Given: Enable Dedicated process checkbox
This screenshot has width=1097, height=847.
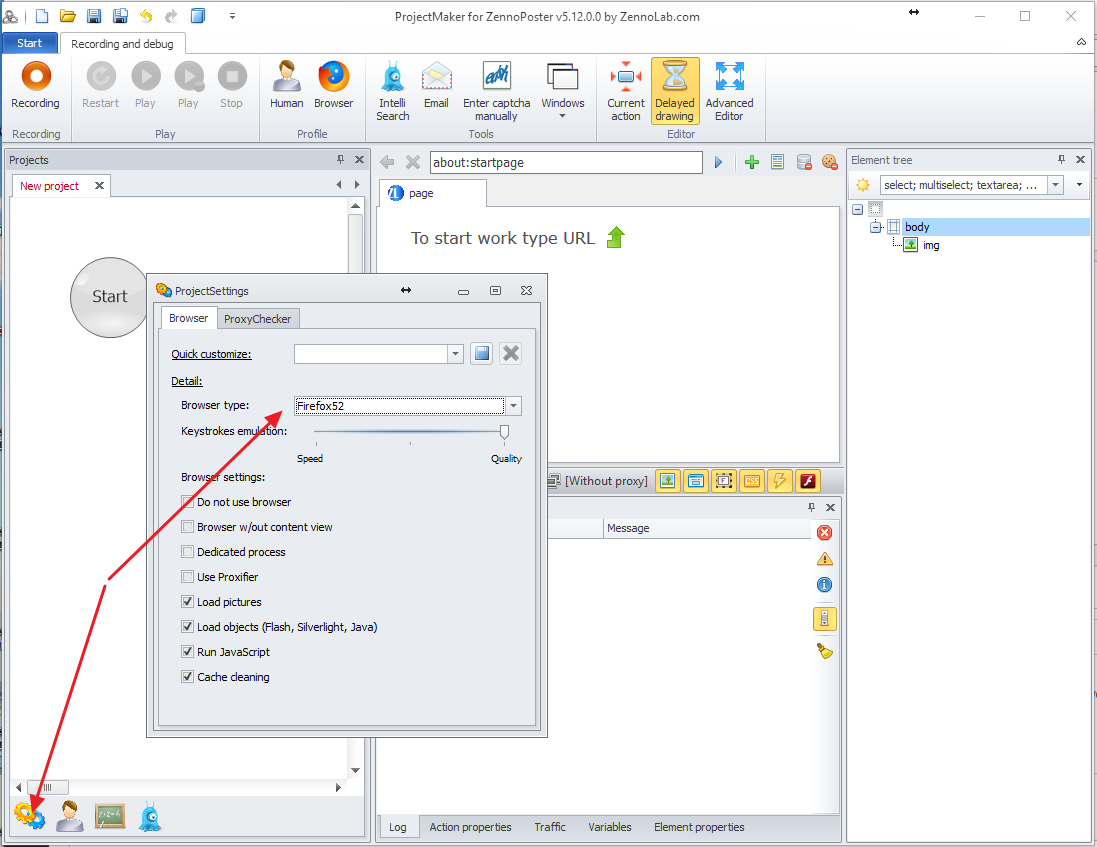Looking at the screenshot, I should (x=187, y=552).
